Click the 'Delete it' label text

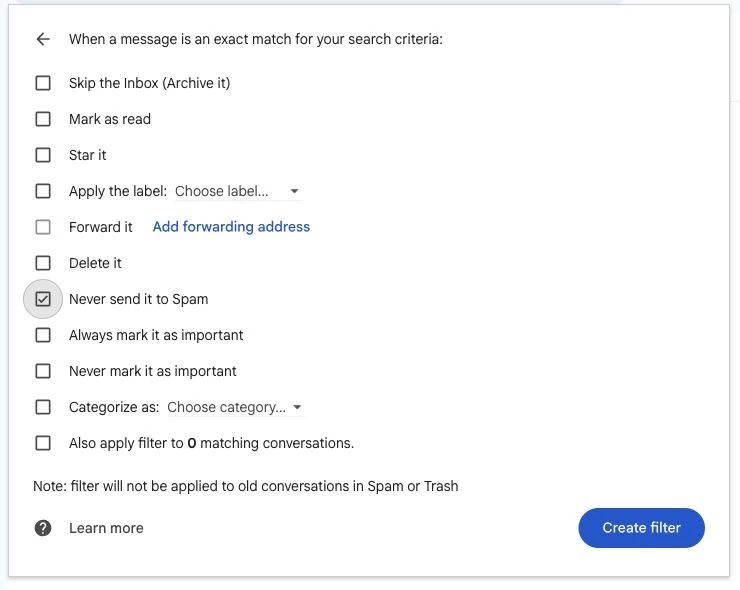click(95, 263)
